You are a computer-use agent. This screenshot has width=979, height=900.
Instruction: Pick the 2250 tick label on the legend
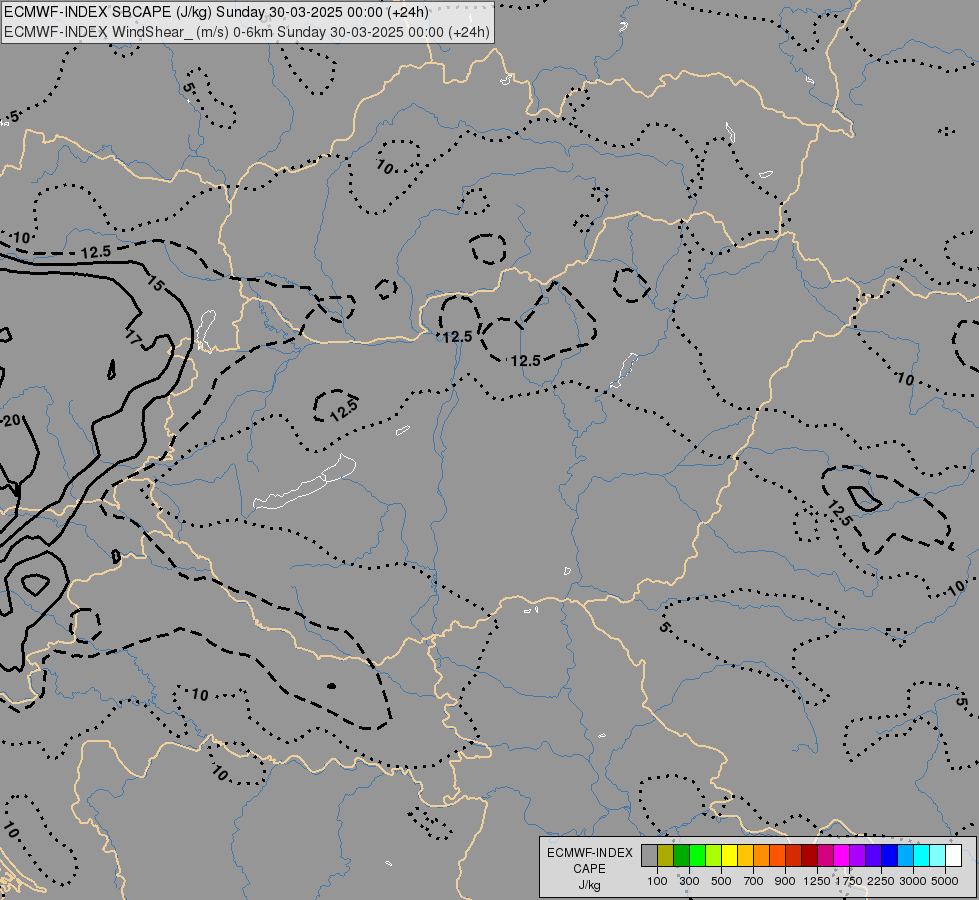coord(881,881)
